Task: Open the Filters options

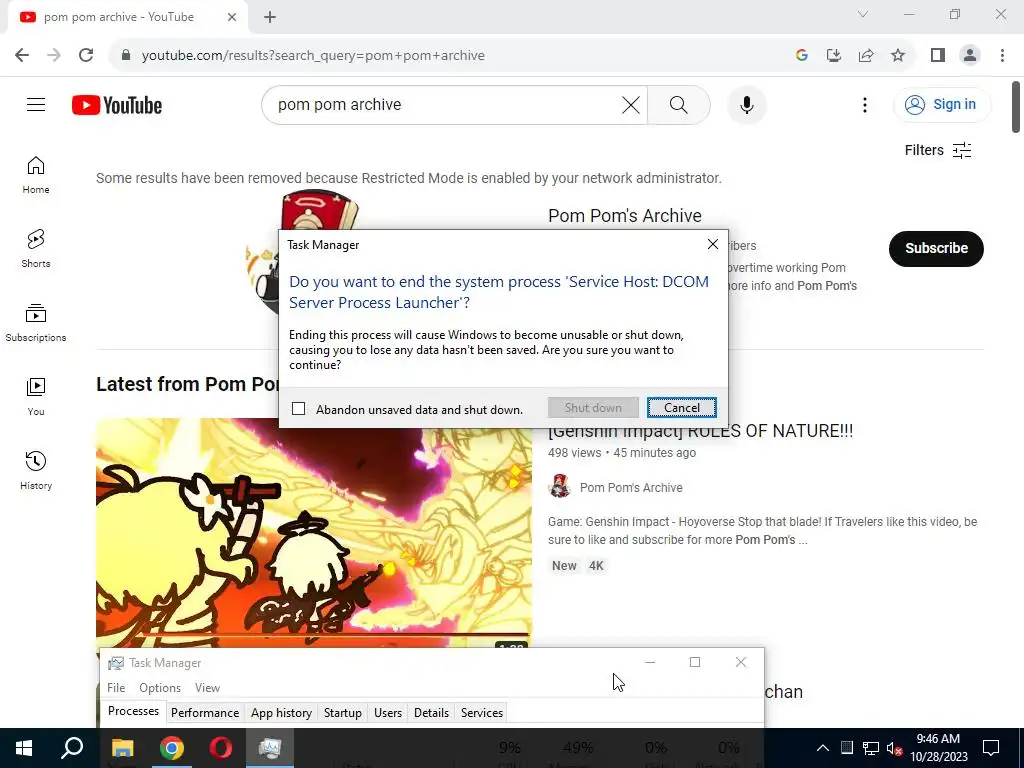Action: tap(938, 150)
